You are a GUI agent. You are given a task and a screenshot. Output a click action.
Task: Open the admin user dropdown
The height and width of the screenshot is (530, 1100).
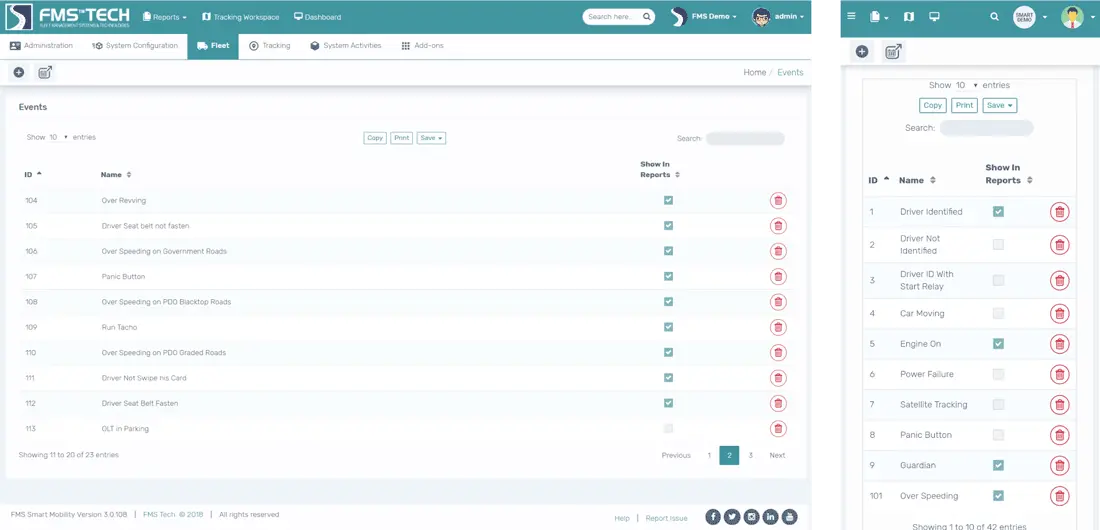pos(780,17)
